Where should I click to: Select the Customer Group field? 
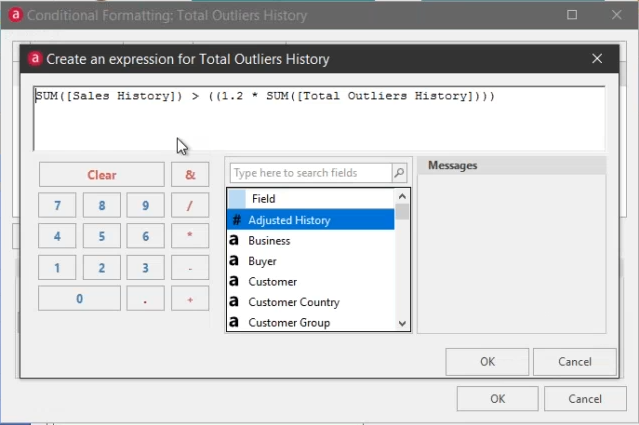(311, 322)
